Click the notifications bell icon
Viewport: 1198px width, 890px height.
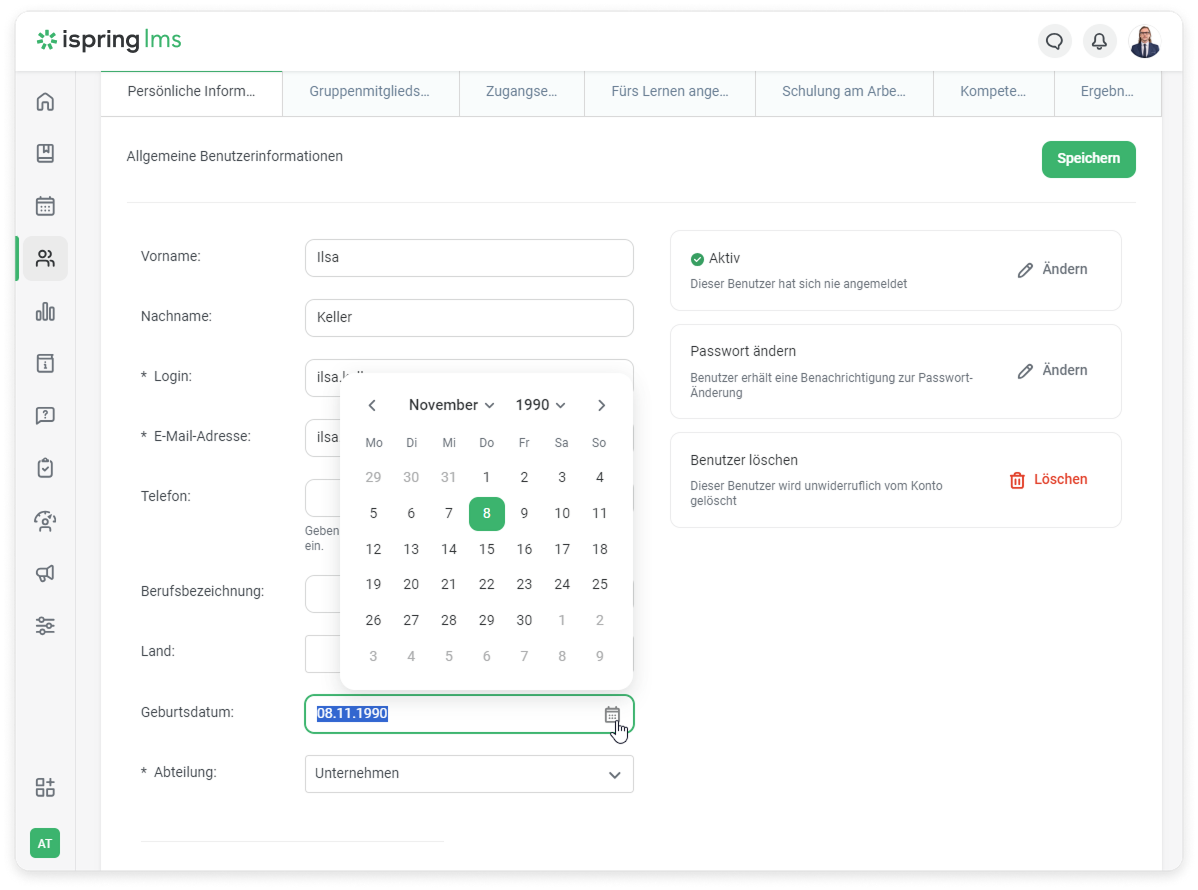[1099, 41]
